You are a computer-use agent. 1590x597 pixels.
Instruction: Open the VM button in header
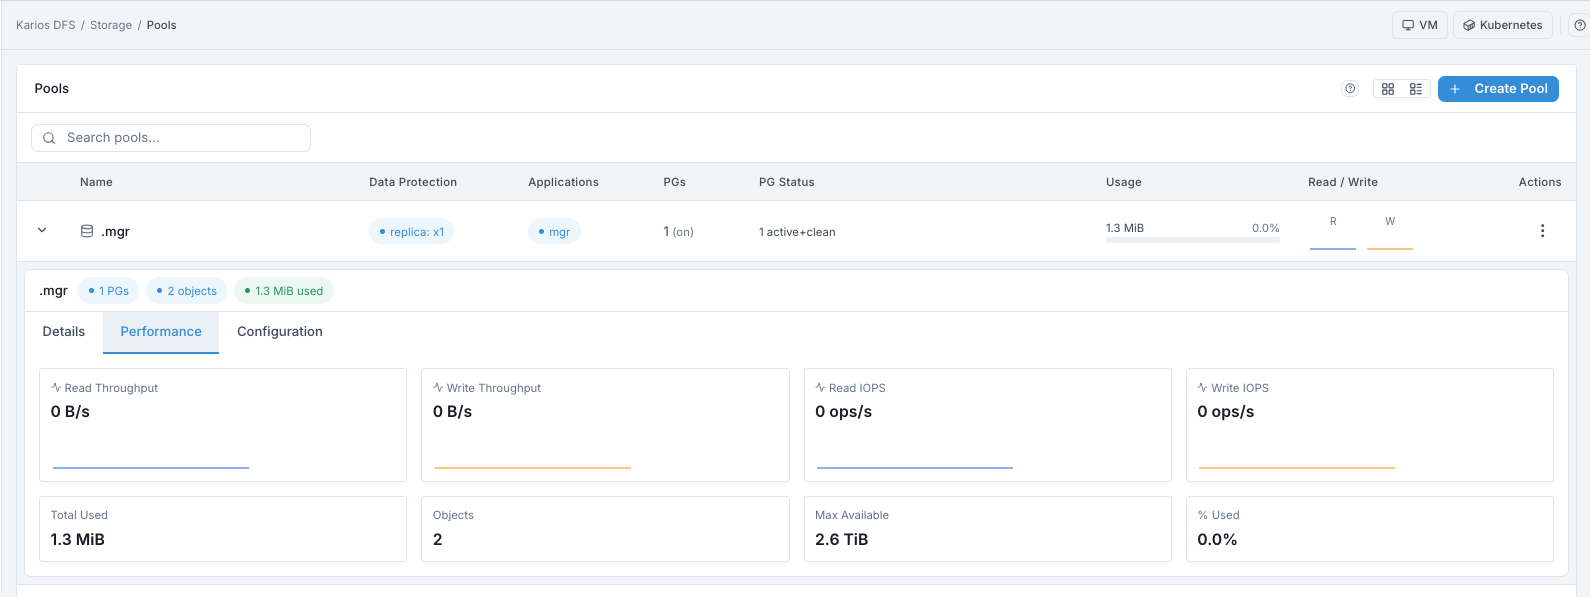point(1420,25)
